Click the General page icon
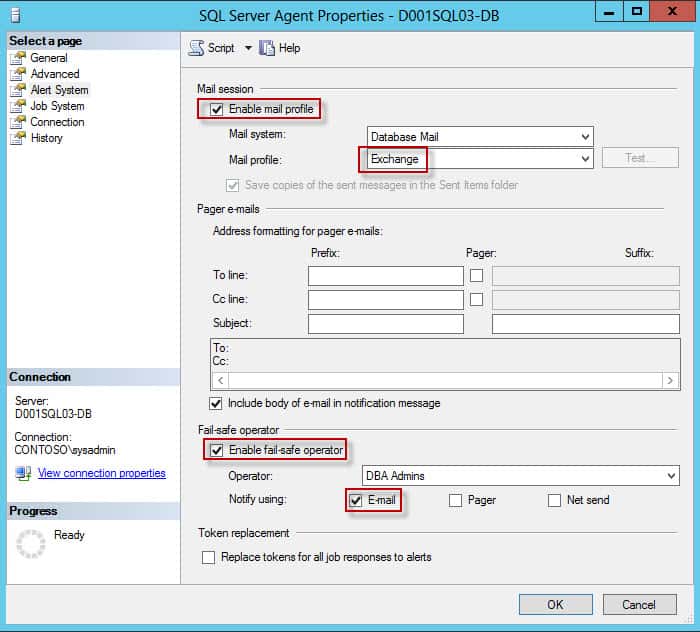700x632 pixels. tap(18, 58)
